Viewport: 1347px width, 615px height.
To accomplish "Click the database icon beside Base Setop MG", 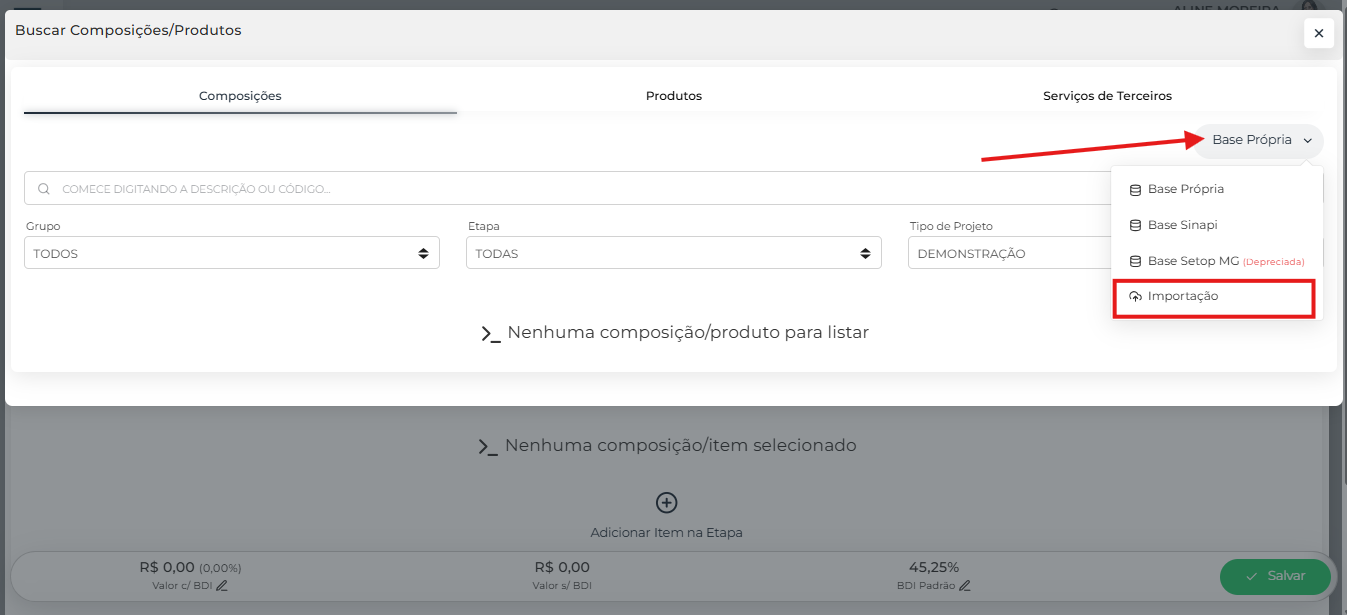I will pyautogui.click(x=1135, y=261).
